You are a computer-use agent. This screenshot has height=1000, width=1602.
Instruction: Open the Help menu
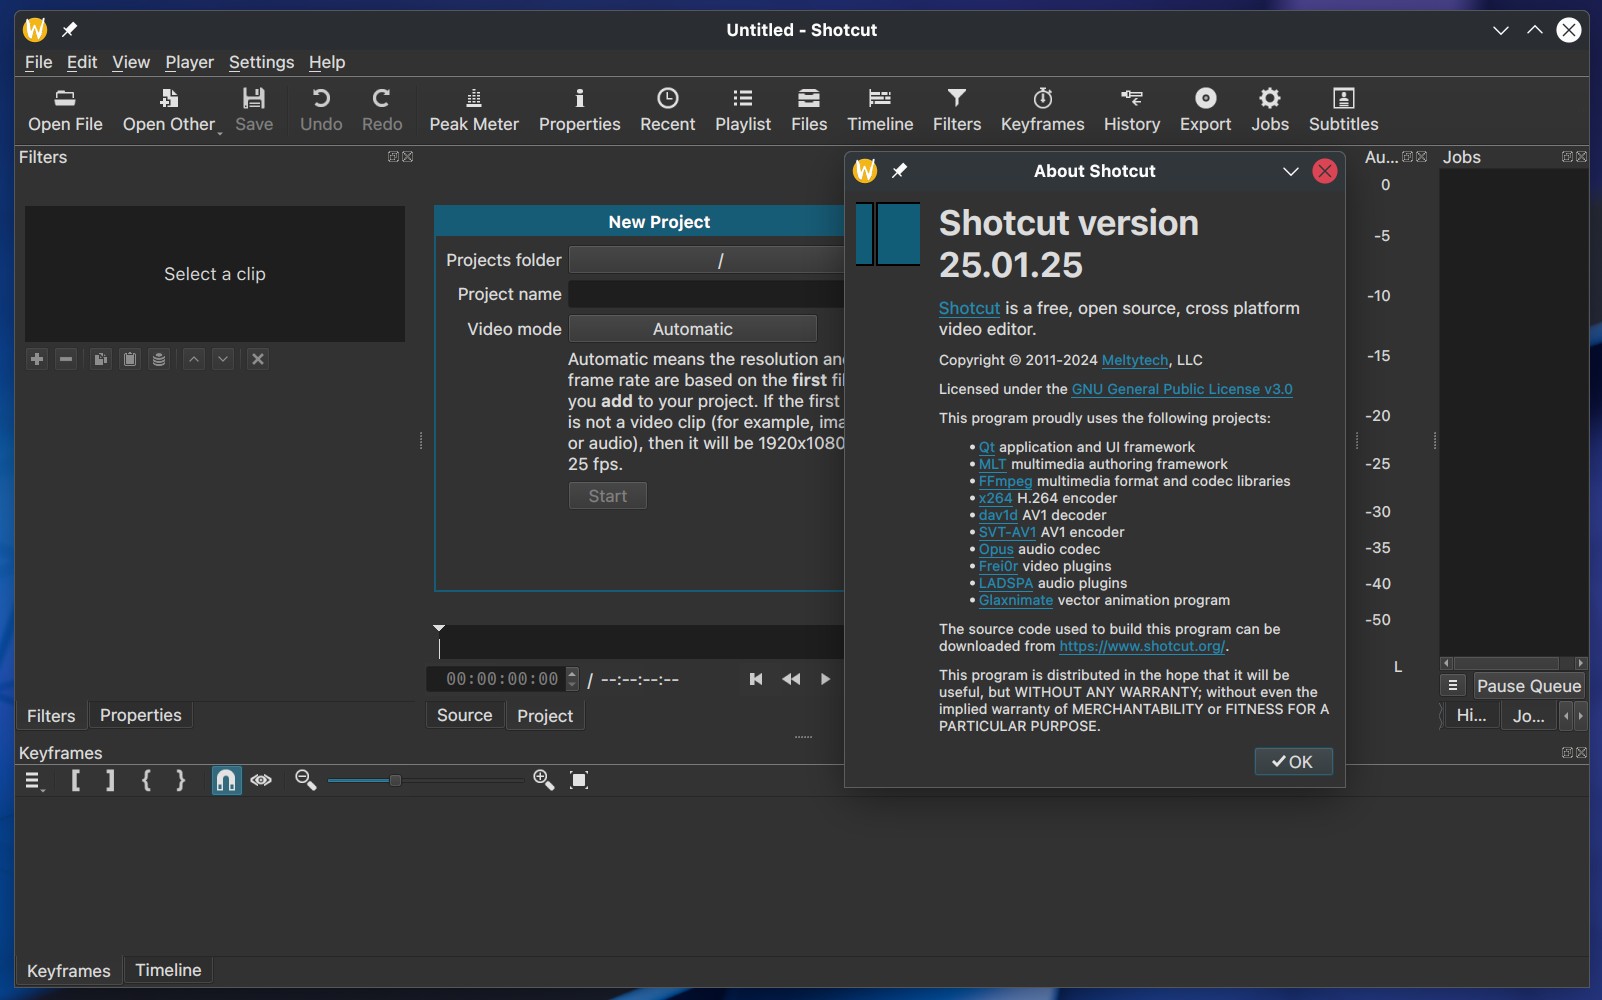click(x=327, y=62)
